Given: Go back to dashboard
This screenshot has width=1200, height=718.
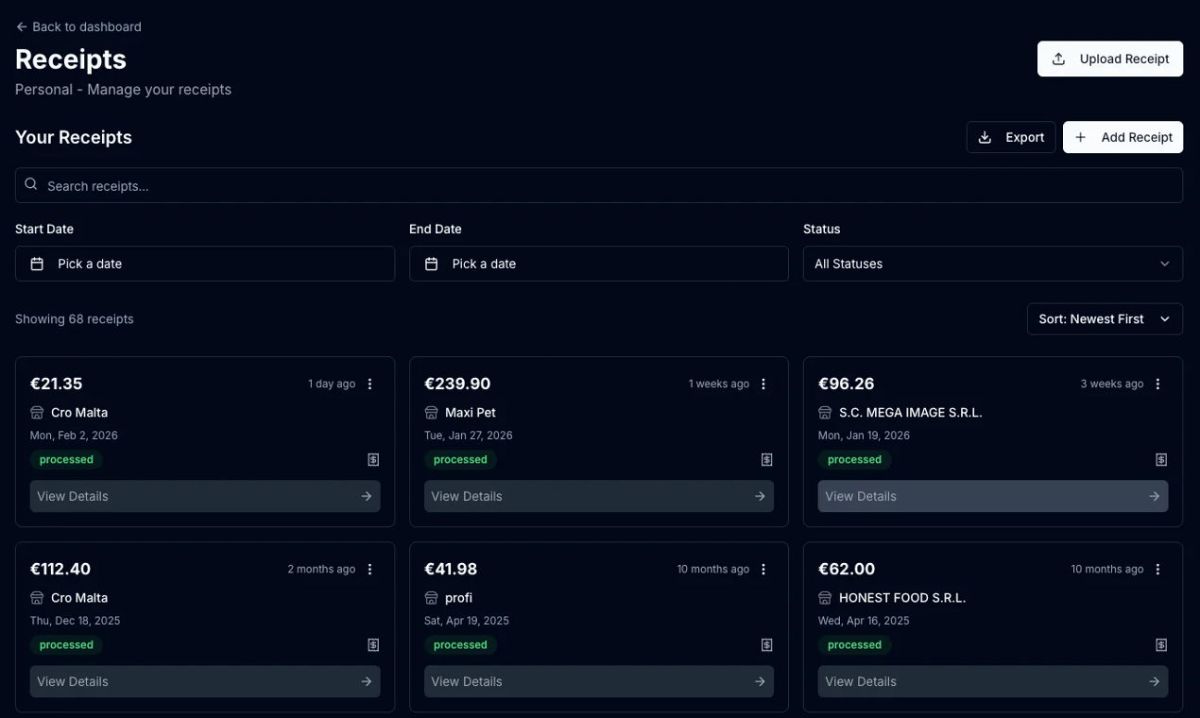Looking at the screenshot, I should tap(79, 27).
